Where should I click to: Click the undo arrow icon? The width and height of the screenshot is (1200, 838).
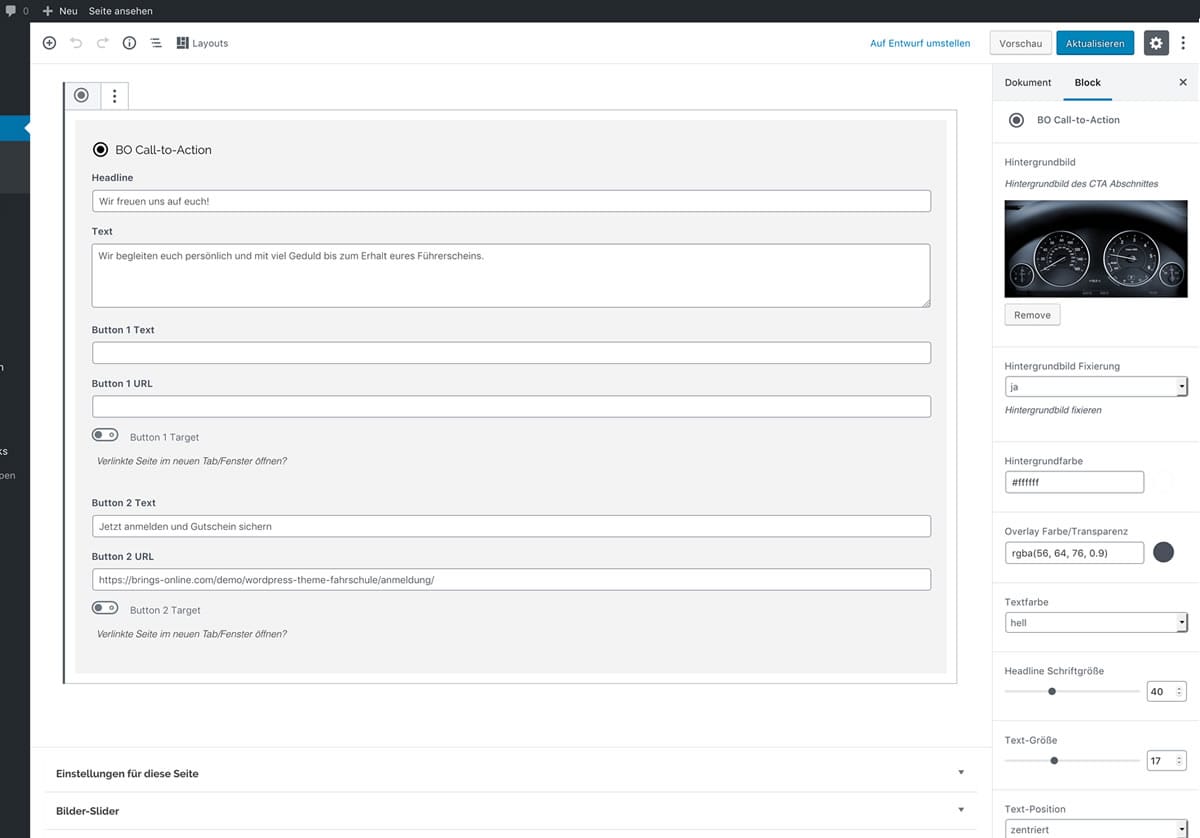pos(76,43)
